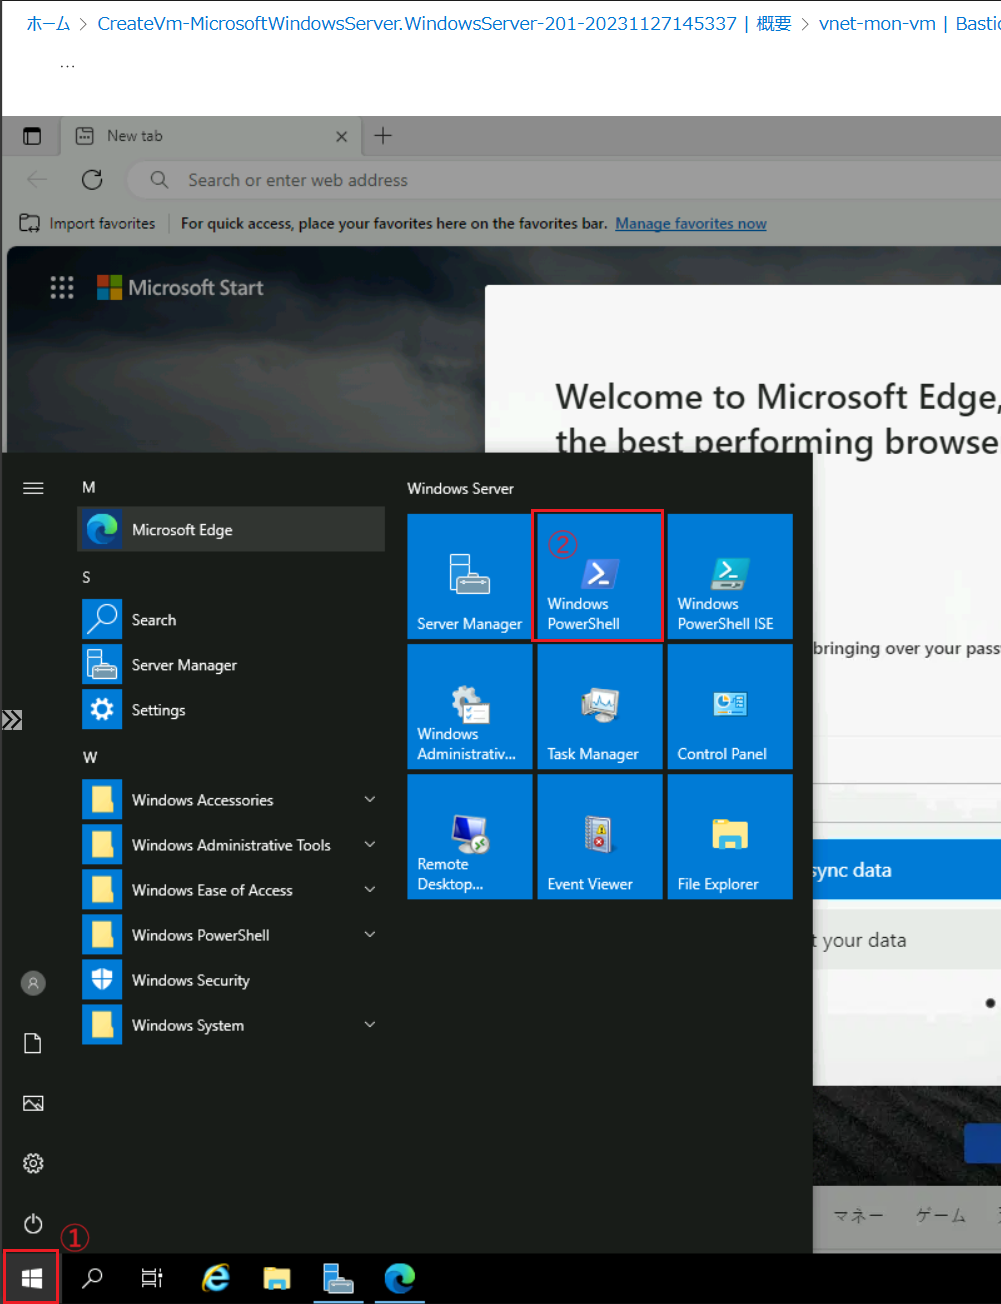Click the sync data button
Viewport: 1001px width, 1304px height.
[x=906, y=870]
